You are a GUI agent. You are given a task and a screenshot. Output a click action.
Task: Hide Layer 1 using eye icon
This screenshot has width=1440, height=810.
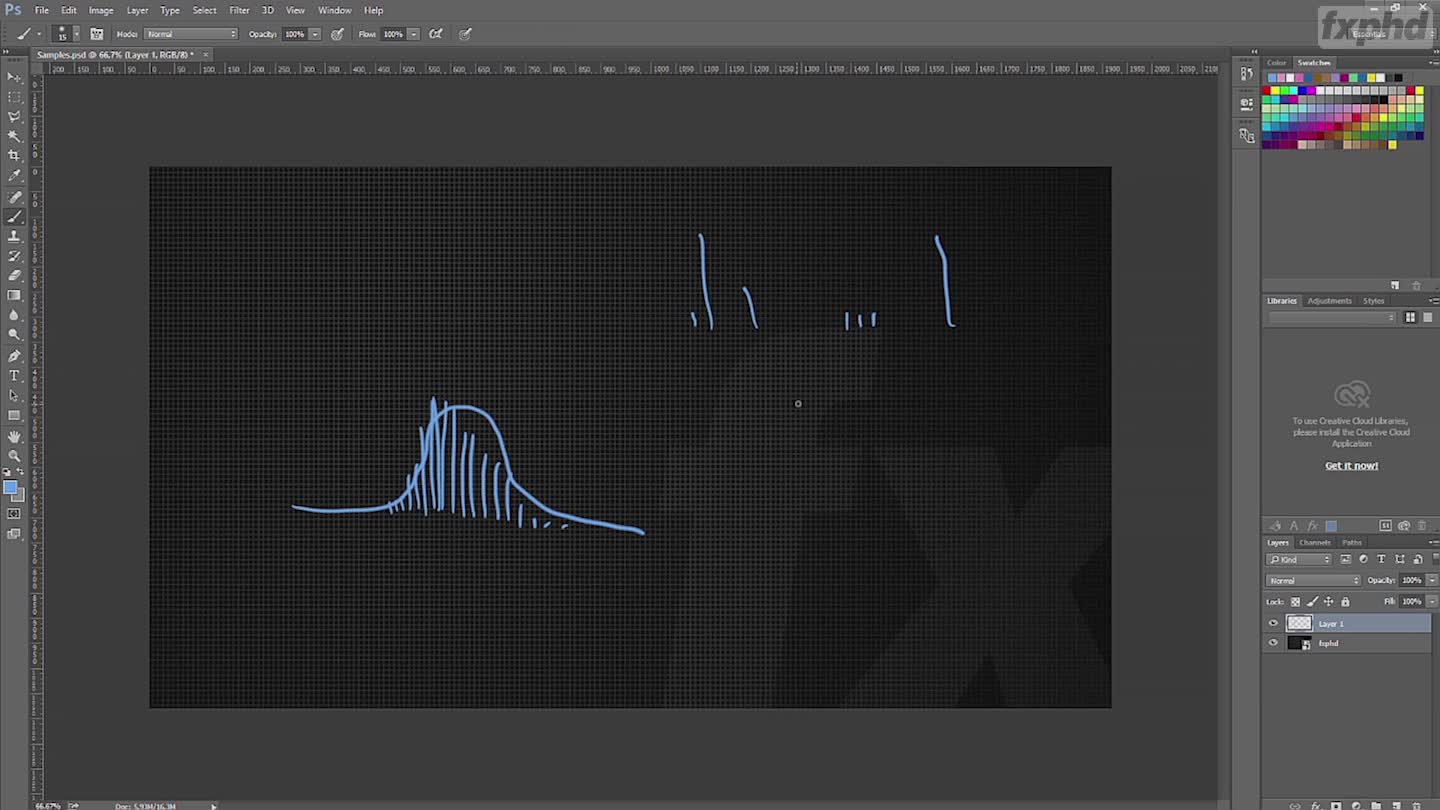1273,623
